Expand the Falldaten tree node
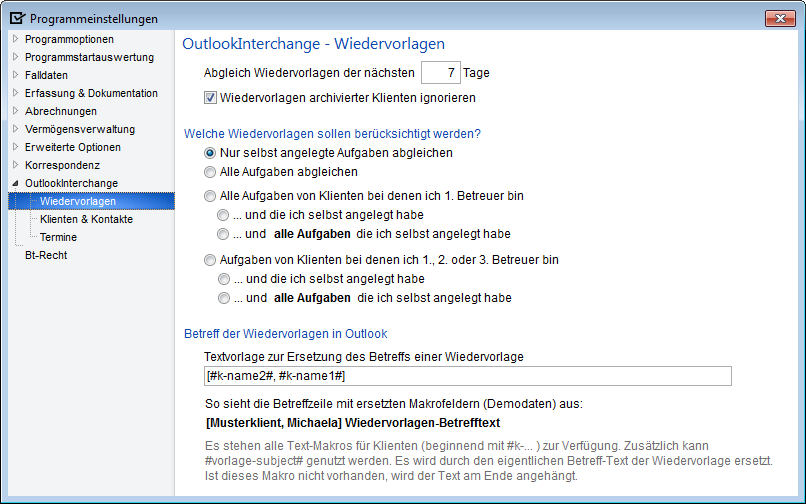This screenshot has width=806, height=504. coord(15,75)
